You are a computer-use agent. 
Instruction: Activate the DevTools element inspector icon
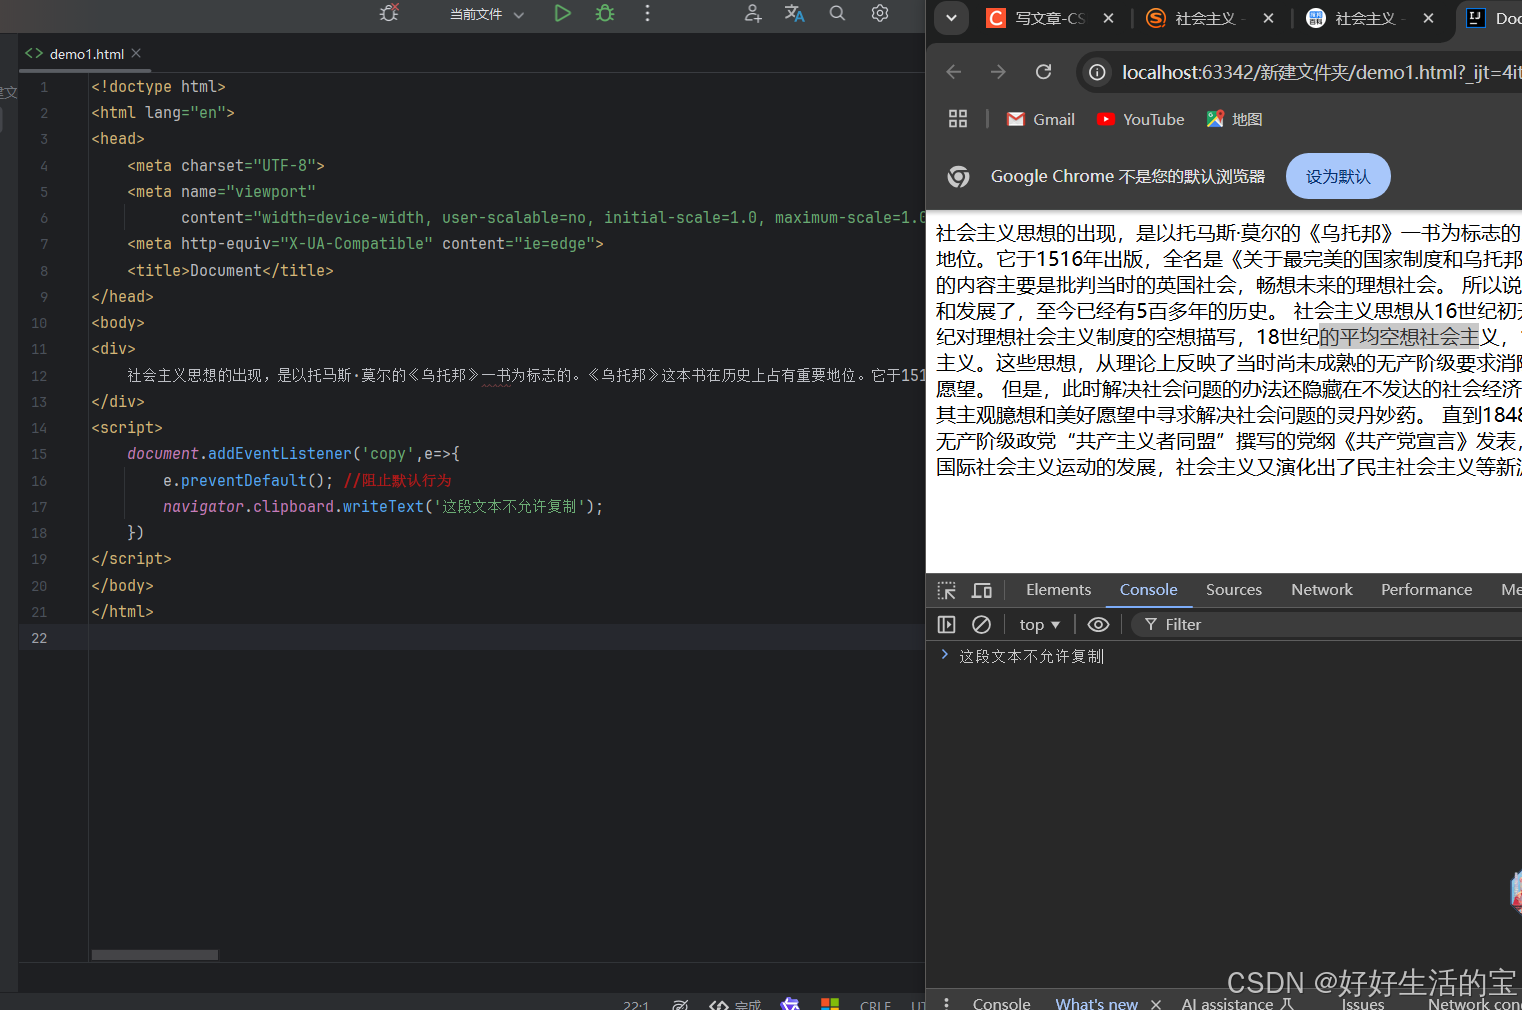(946, 590)
